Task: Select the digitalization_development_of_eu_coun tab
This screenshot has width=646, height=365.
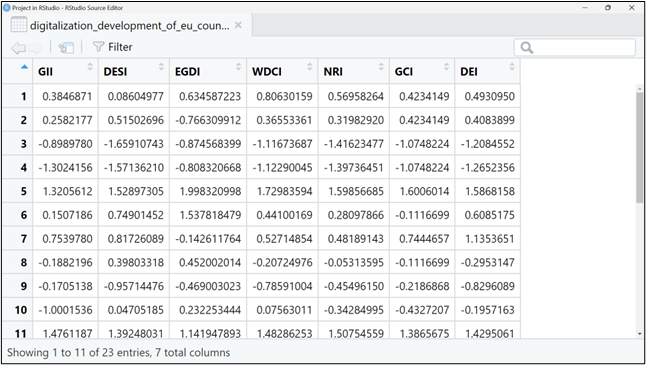Action: (127, 25)
